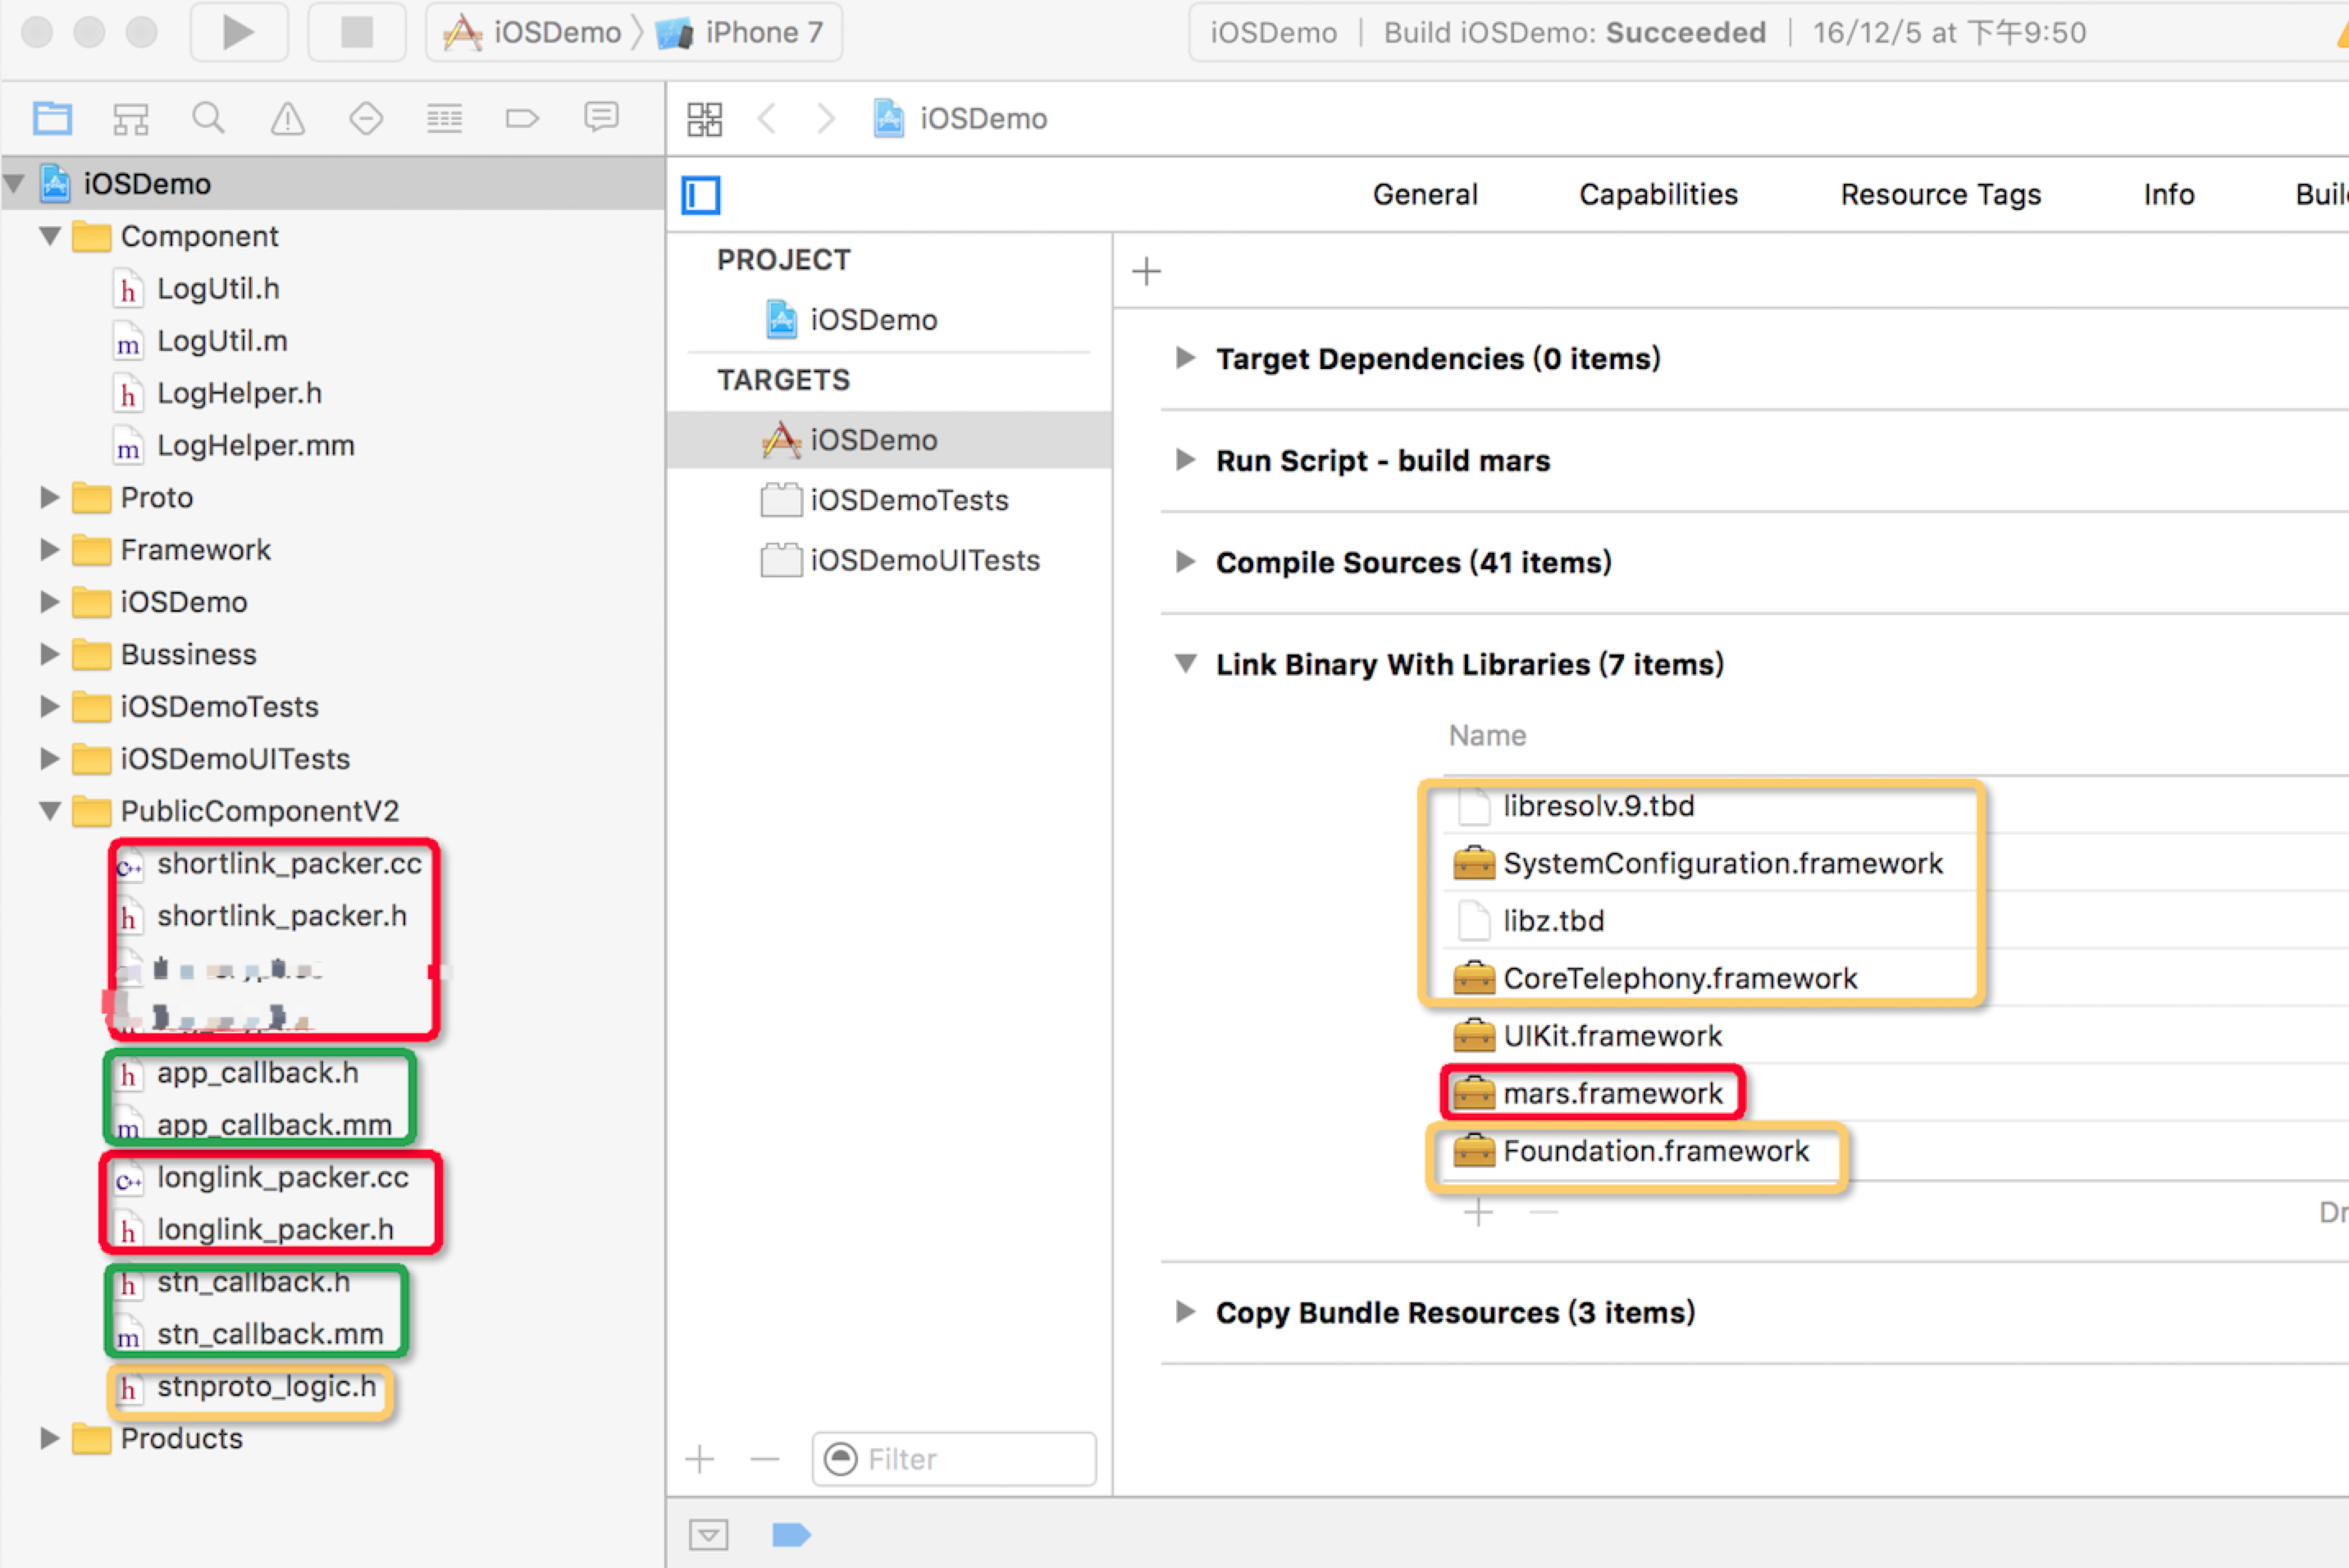Open the test navigator diamond icon
The height and width of the screenshot is (1568, 2349).
(x=366, y=119)
